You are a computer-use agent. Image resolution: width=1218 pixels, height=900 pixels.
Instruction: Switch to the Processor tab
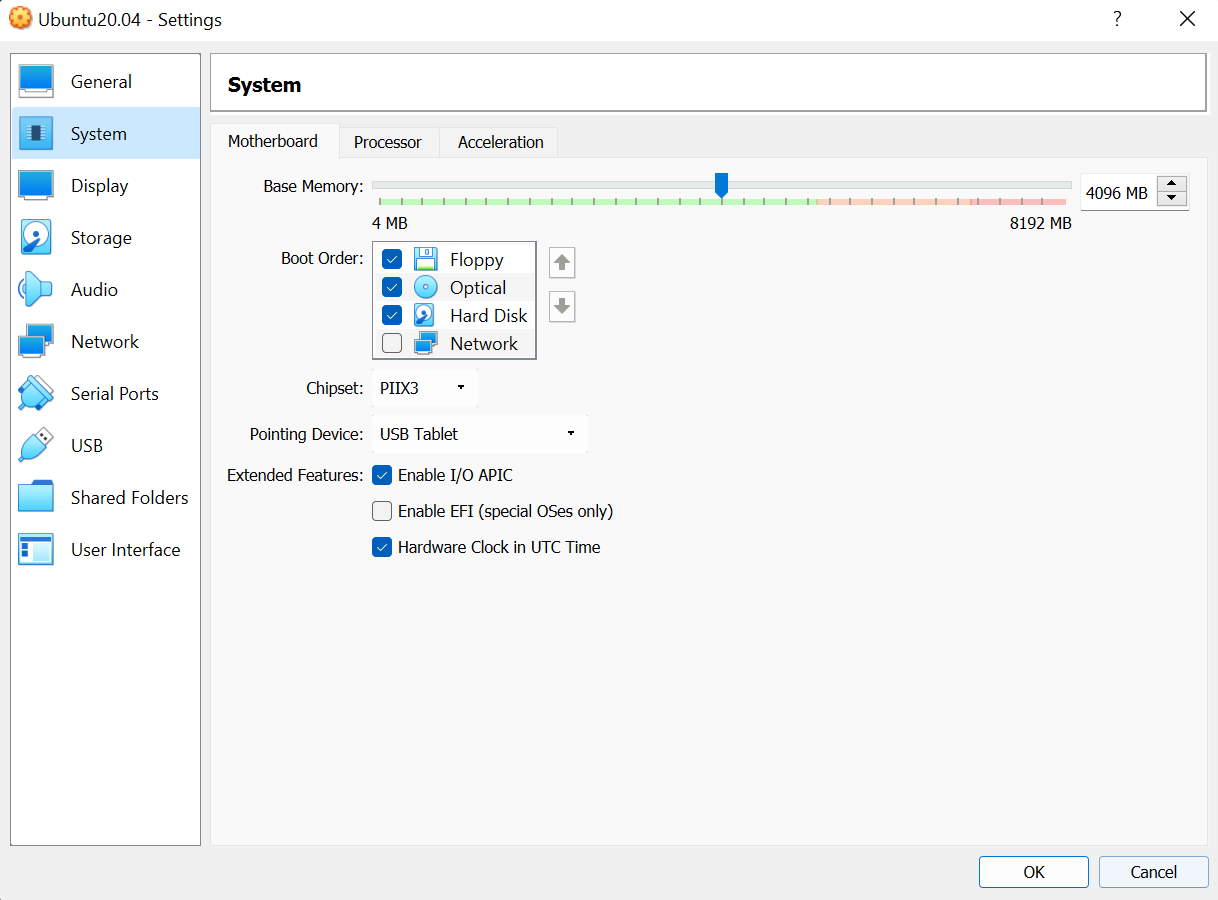pyautogui.click(x=388, y=142)
